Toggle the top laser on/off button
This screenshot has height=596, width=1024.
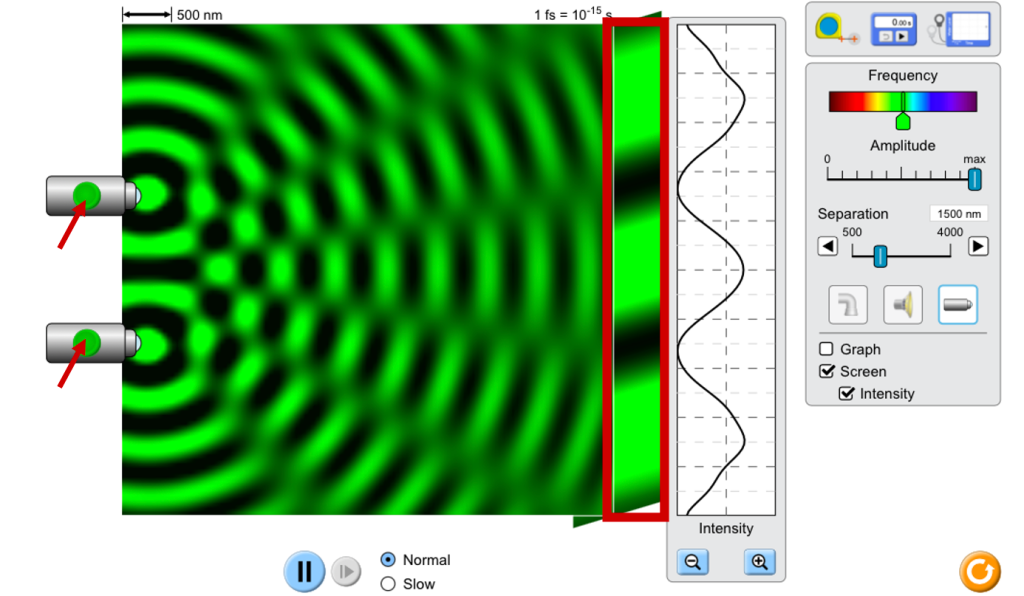(x=86, y=195)
